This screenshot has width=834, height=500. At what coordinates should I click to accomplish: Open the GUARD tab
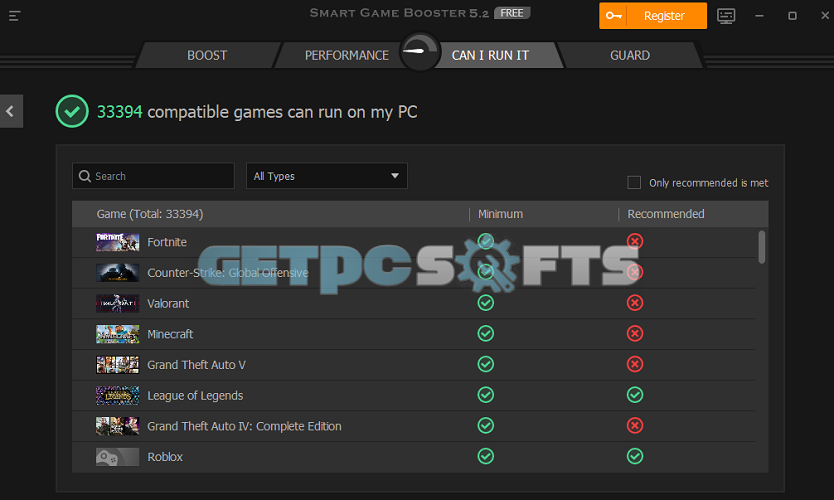(x=630, y=55)
